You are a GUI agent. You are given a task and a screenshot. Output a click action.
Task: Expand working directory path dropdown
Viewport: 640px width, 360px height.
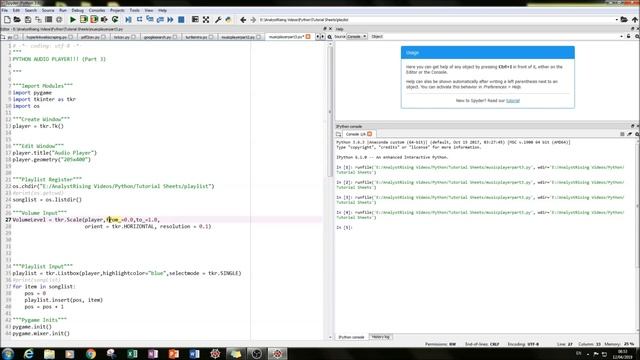(616, 20)
